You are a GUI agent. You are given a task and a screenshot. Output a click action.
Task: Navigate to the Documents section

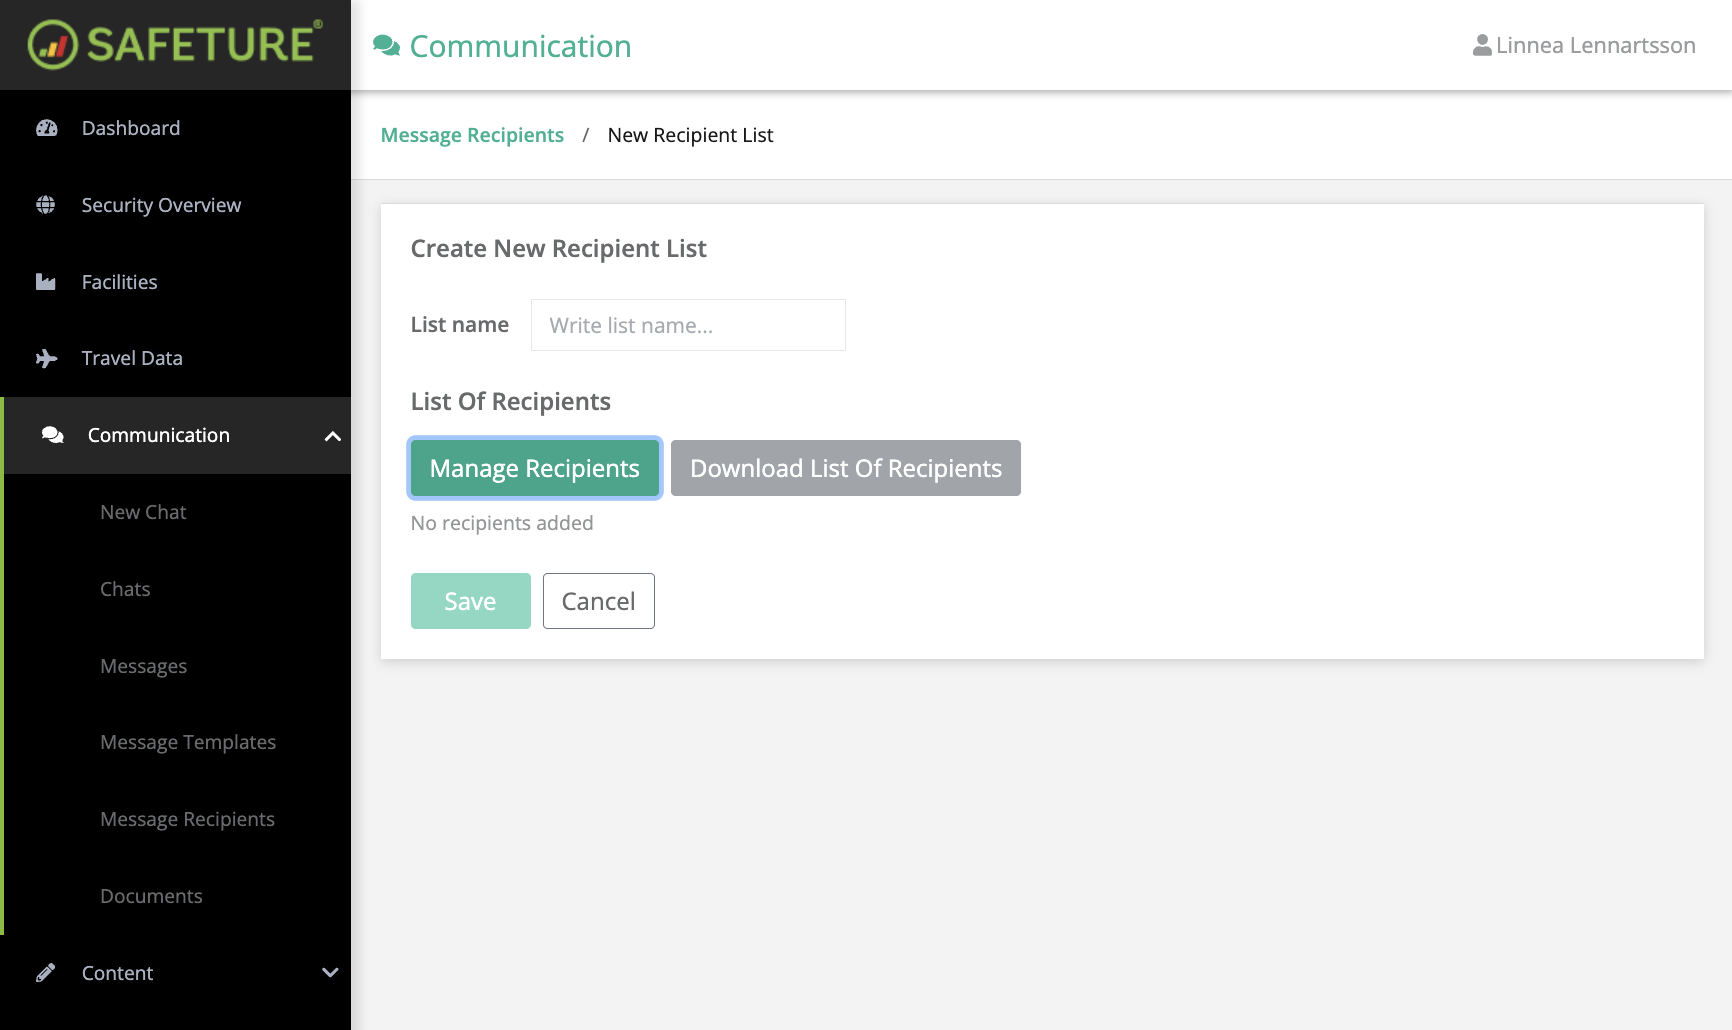(x=151, y=895)
